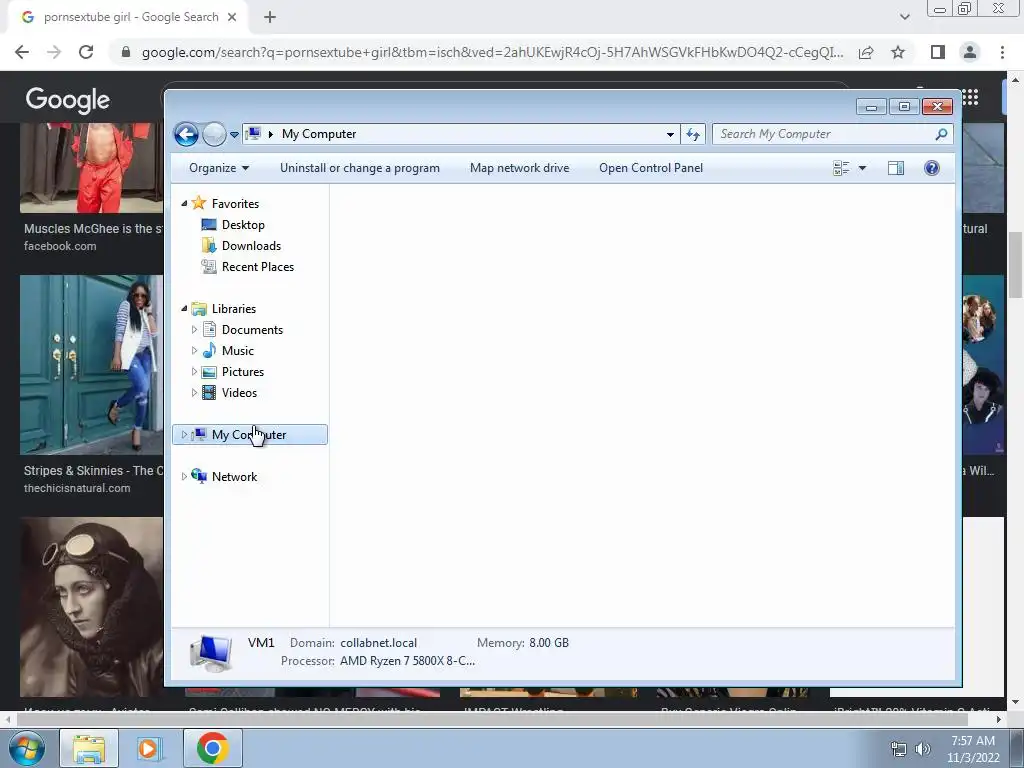The image size is (1024, 768).
Task: Click the Music note icon
Action: tap(209, 351)
